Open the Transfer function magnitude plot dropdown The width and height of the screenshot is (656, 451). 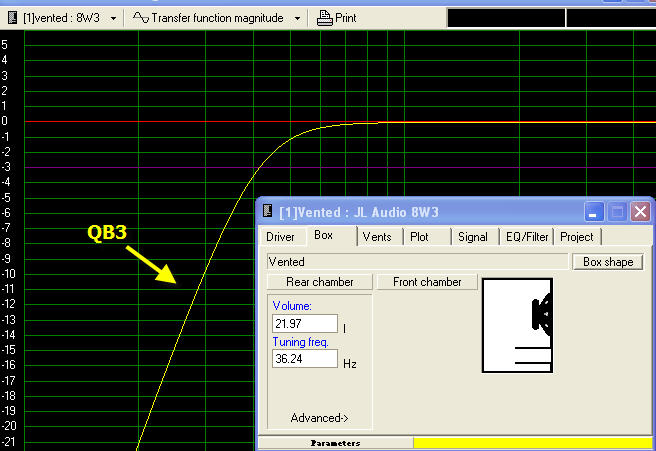coord(297,18)
